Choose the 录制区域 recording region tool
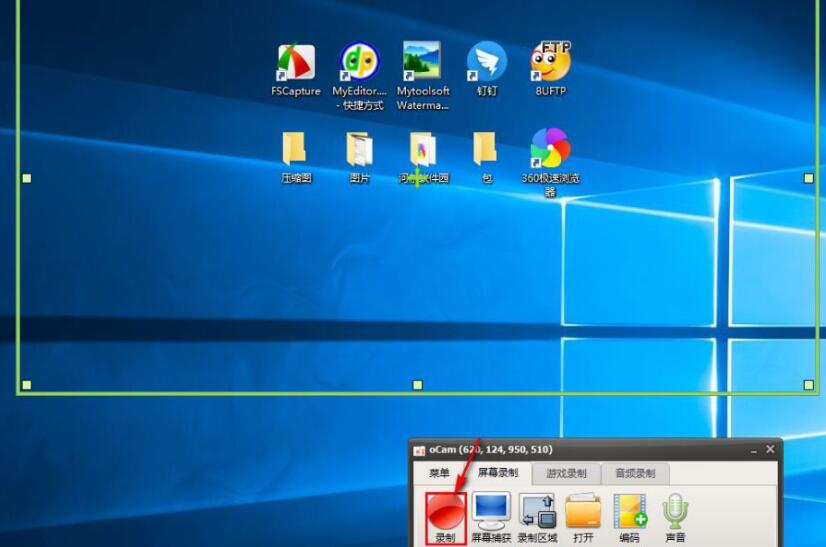This screenshot has width=826, height=547. (x=537, y=519)
